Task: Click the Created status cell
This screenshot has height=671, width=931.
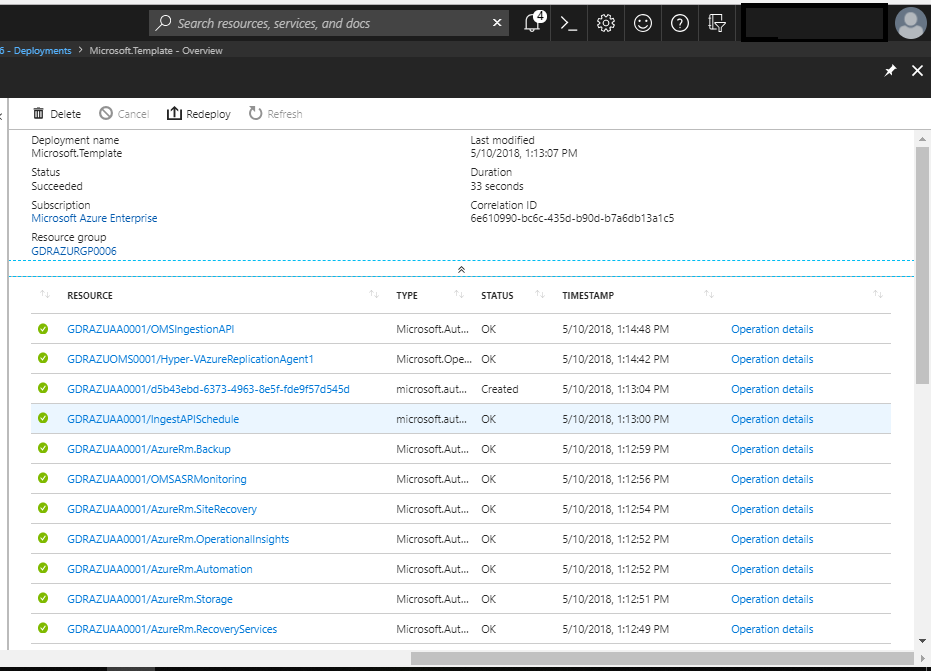Action: pos(499,389)
